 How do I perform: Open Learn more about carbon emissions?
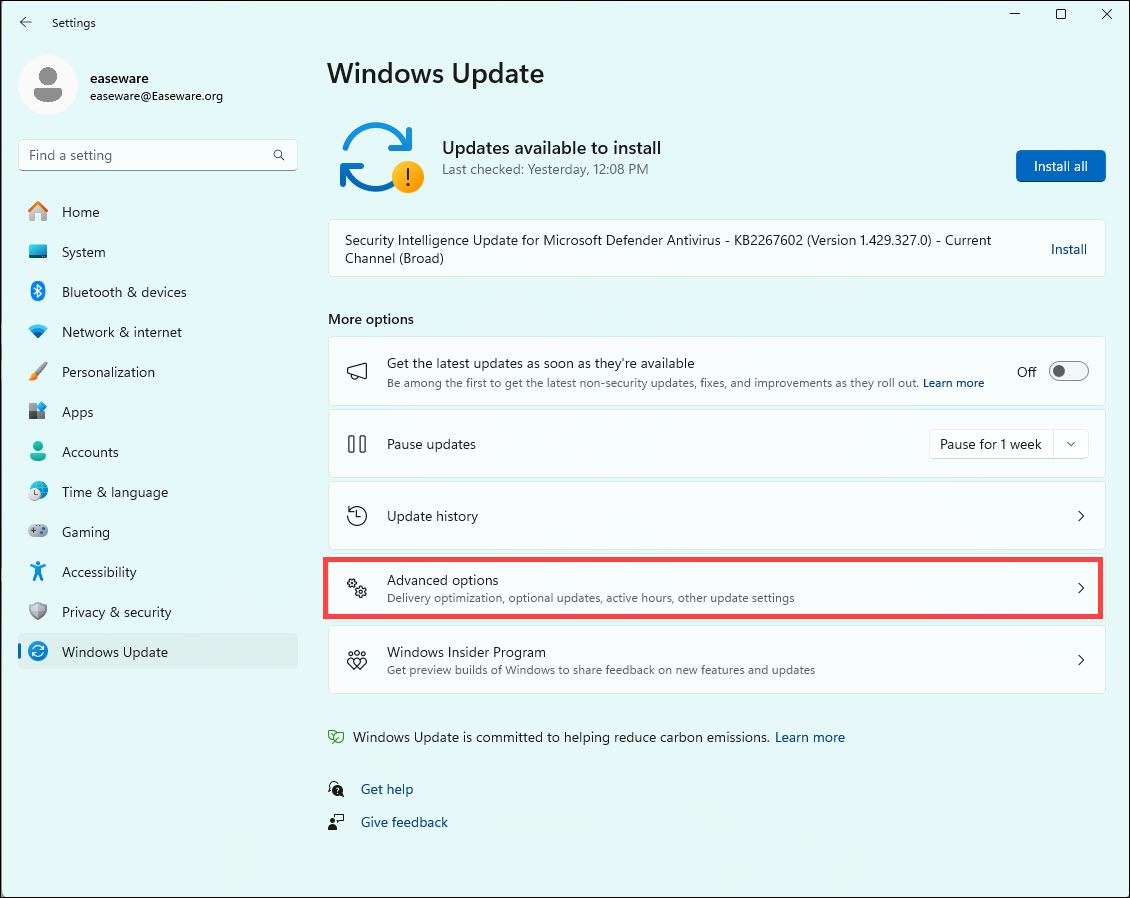[809, 737]
